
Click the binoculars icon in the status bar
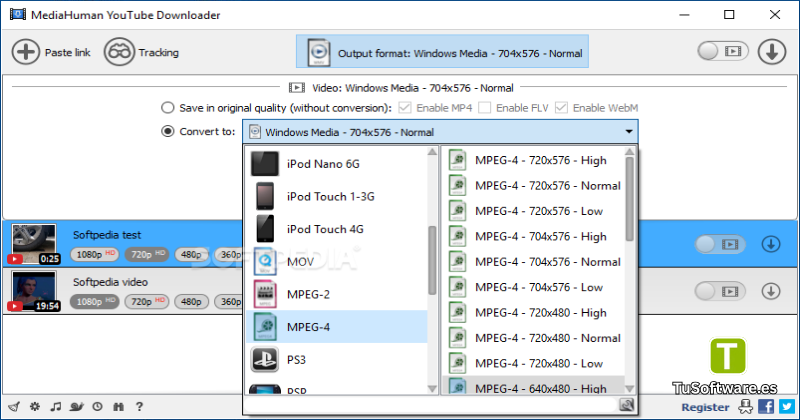point(118,407)
